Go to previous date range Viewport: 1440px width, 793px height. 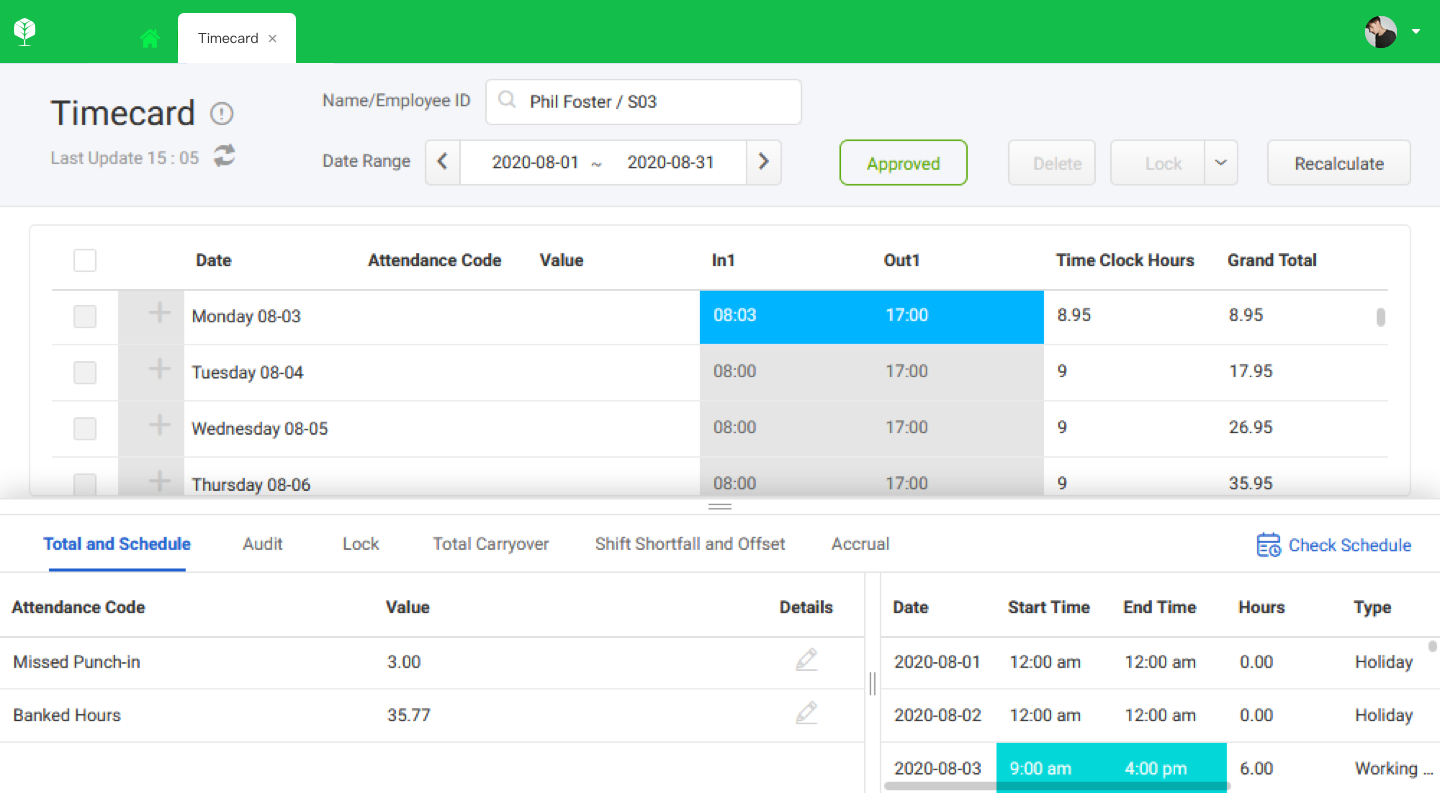tap(443, 162)
